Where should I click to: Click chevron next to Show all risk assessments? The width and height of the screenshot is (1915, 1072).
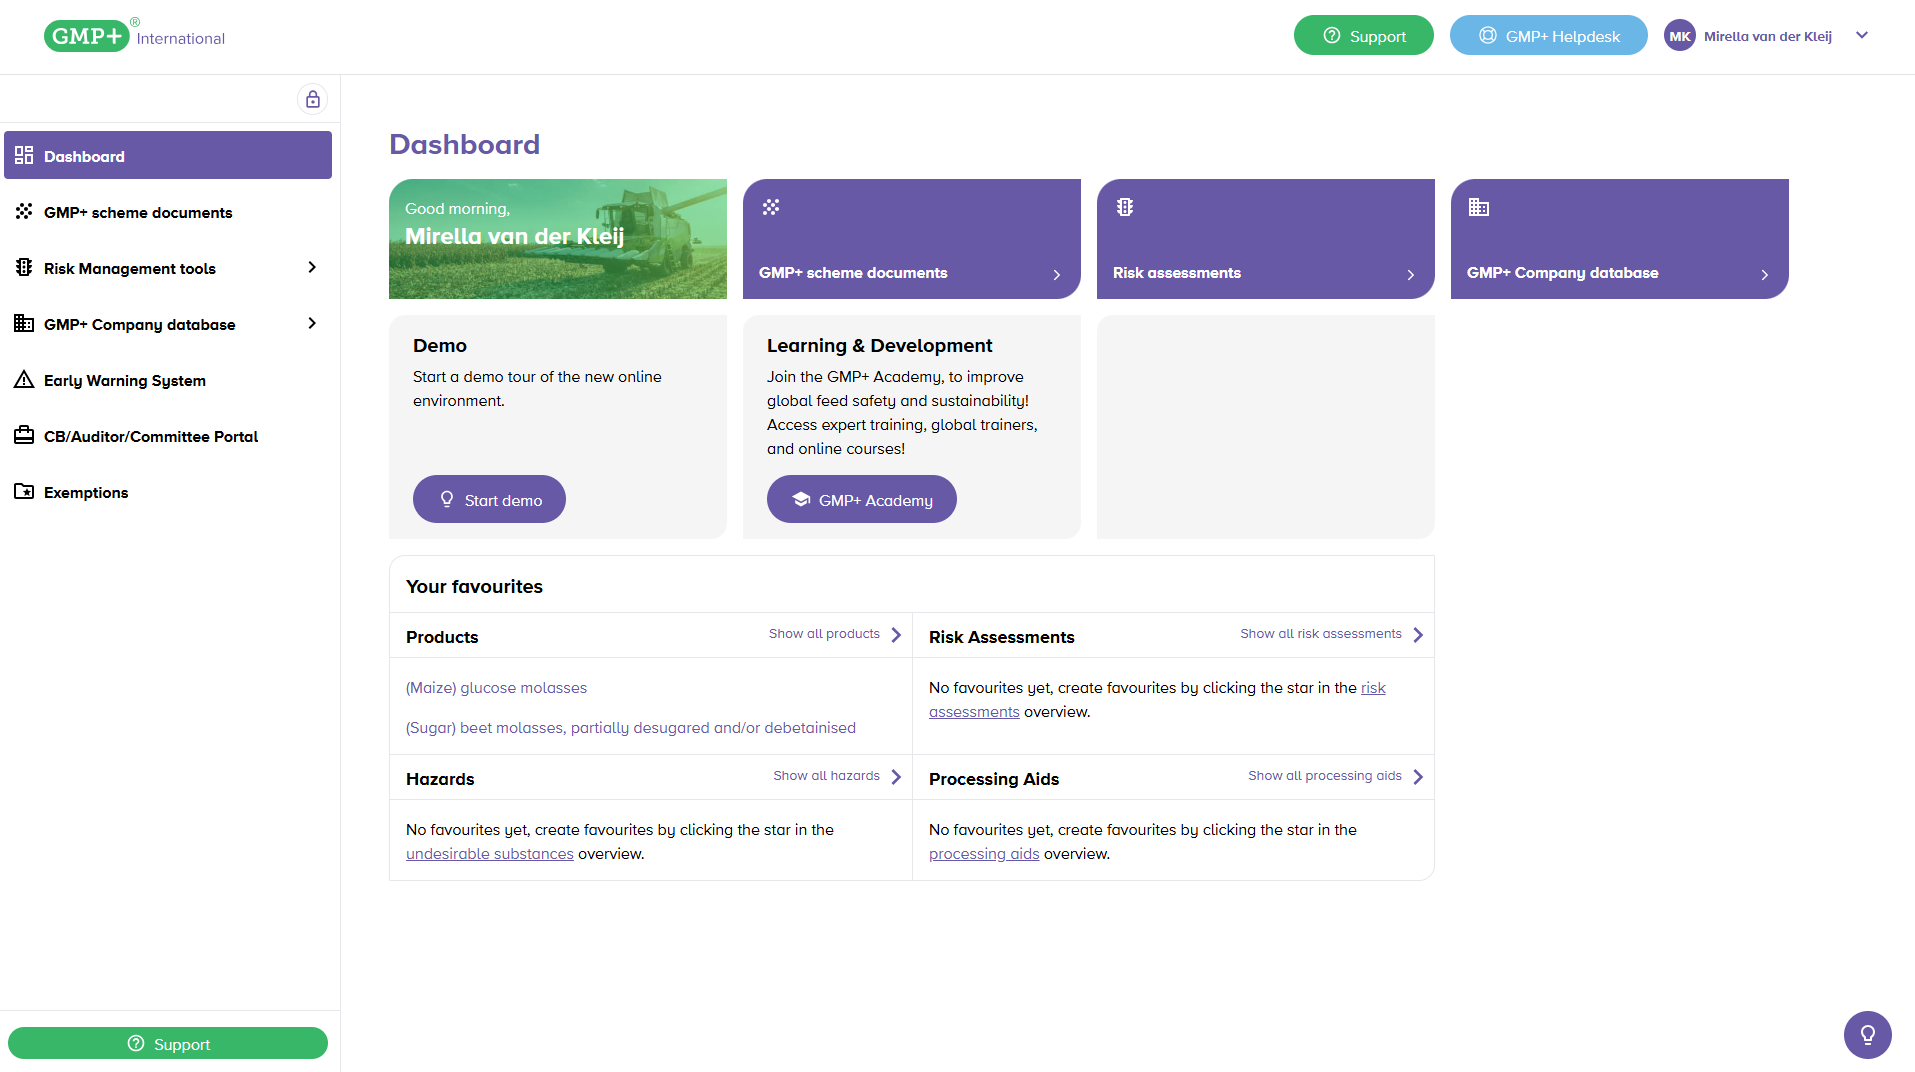[x=1418, y=634]
